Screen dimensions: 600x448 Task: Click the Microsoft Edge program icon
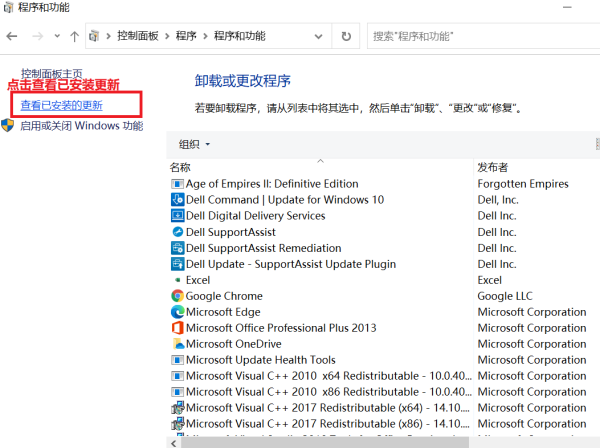click(x=177, y=312)
